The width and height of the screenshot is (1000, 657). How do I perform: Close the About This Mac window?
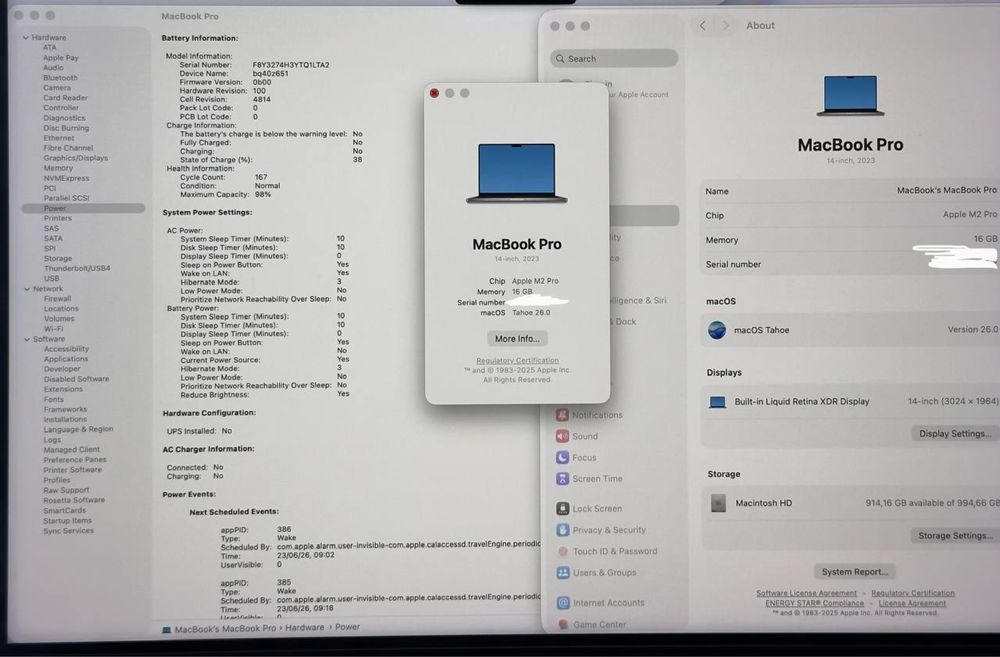point(434,93)
